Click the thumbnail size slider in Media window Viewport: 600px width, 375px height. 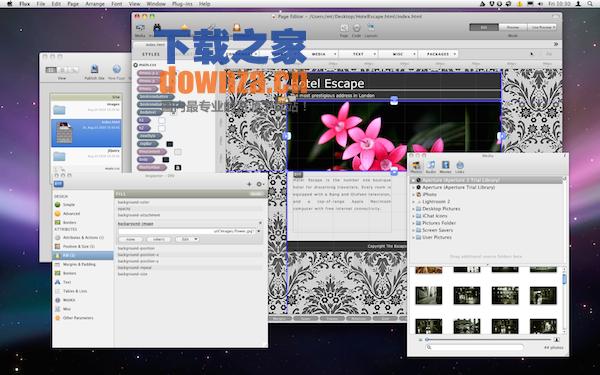pyautogui.click(x=489, y=339)
